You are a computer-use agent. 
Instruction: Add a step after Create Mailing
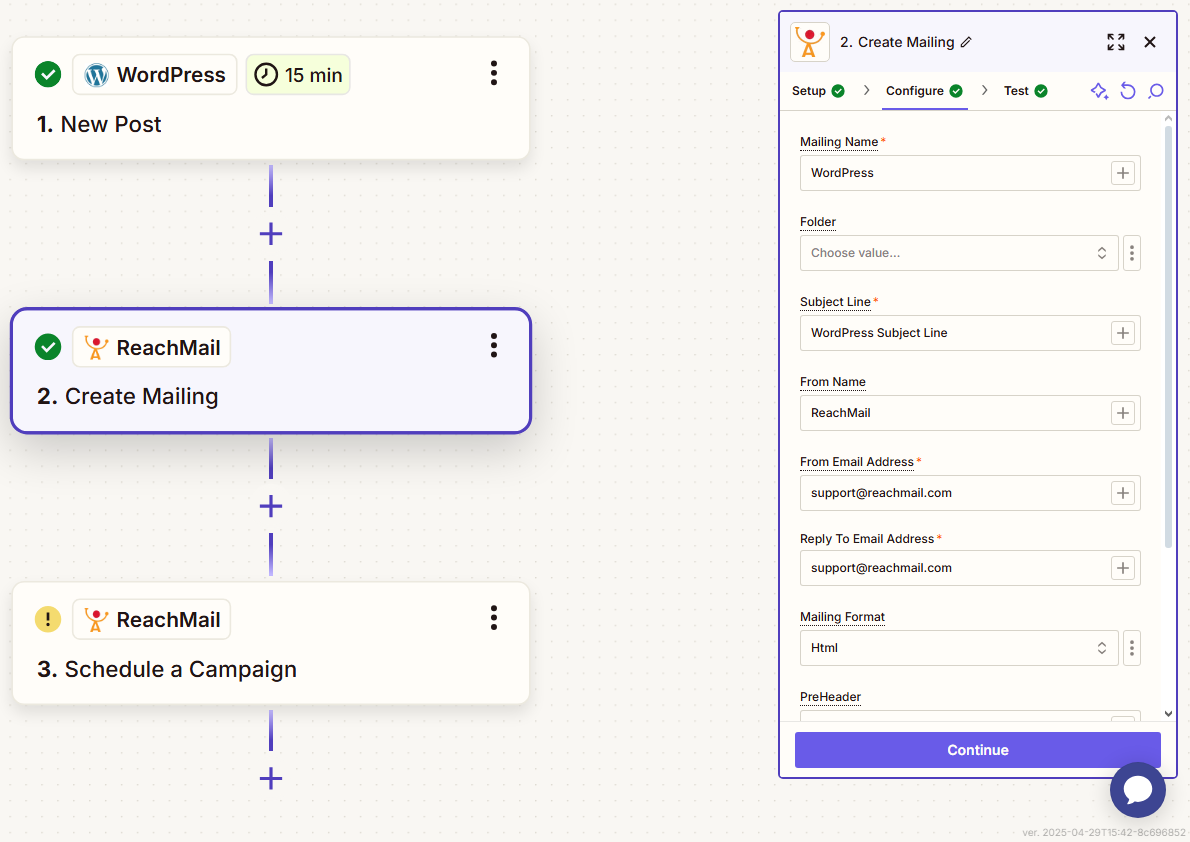271,506
